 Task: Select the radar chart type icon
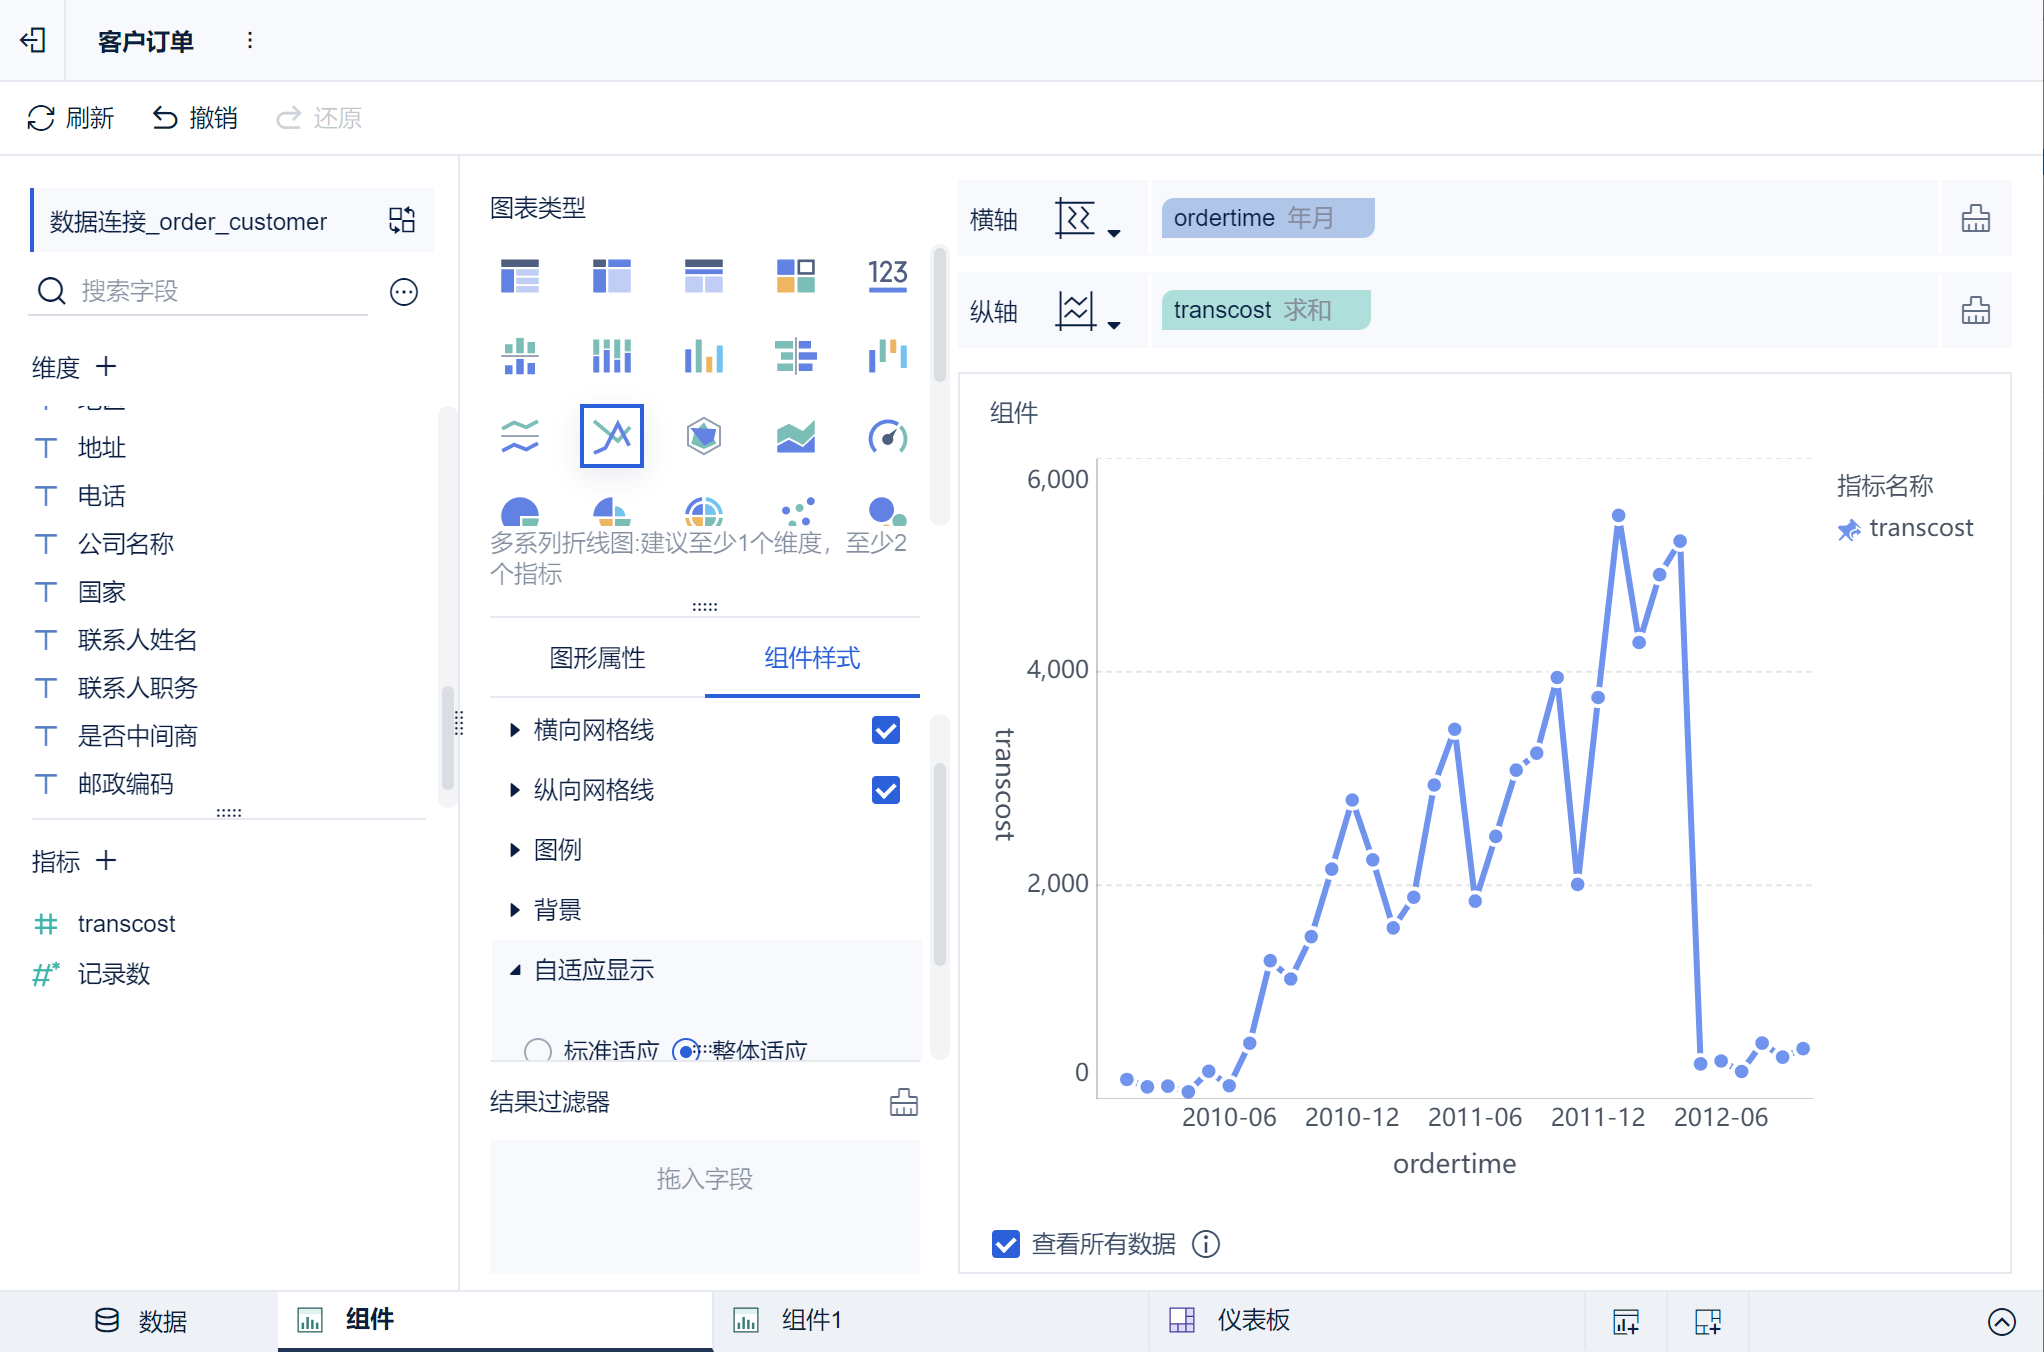point(703,436)
